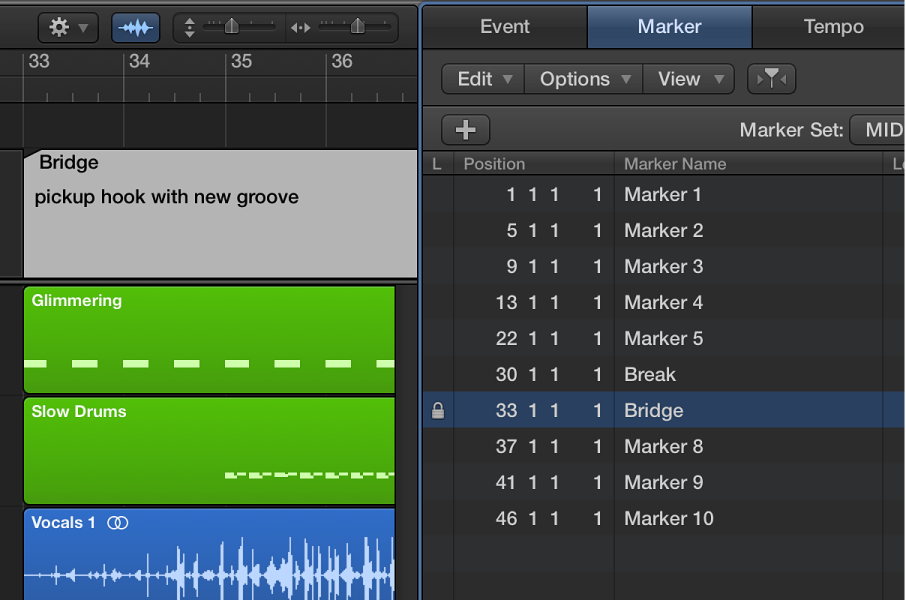Open the View dropdown menu

tap(688, 79)
